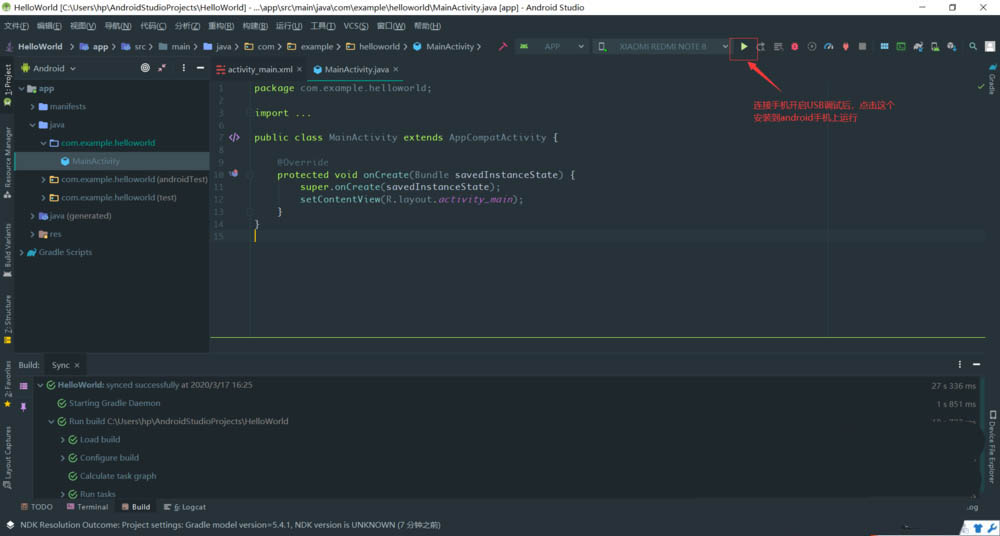Click Sync Project with Gradle Files elephant icon
1000x536 pixels.
[918, 47]
